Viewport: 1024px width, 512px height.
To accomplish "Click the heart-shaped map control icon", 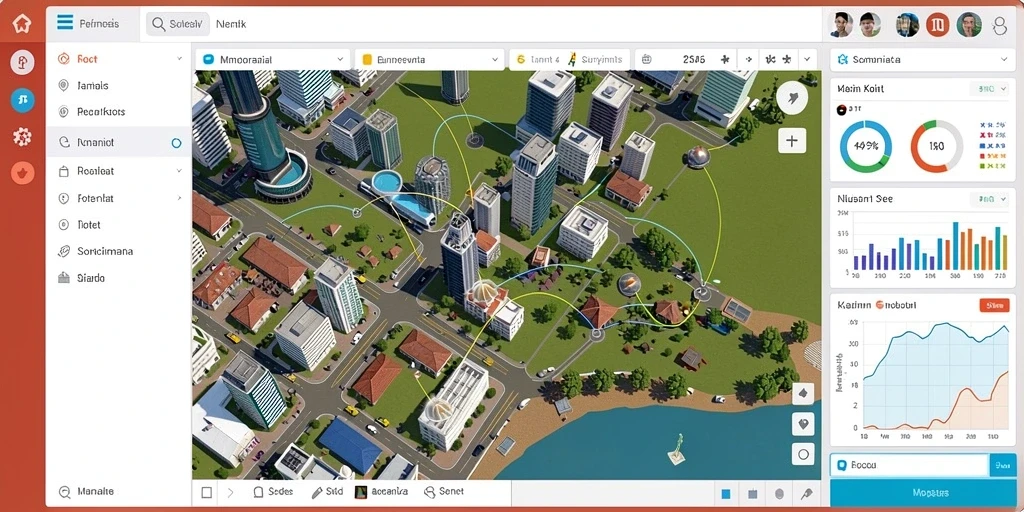I will (803, 424).
